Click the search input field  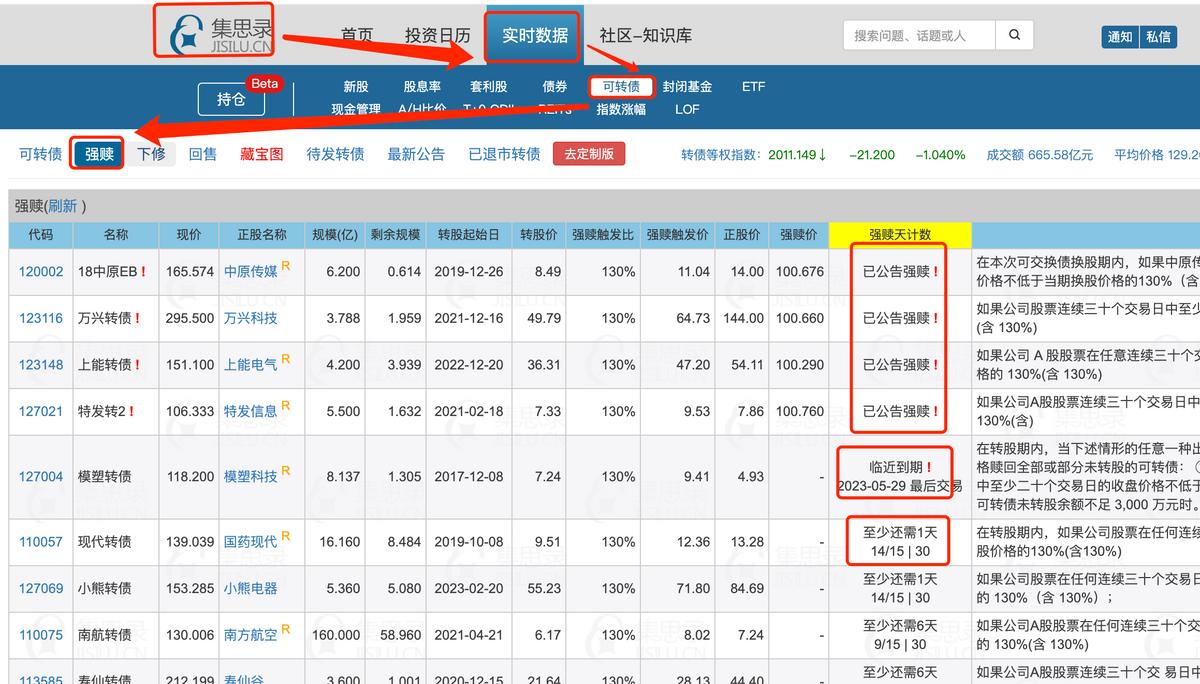point(920,34)
